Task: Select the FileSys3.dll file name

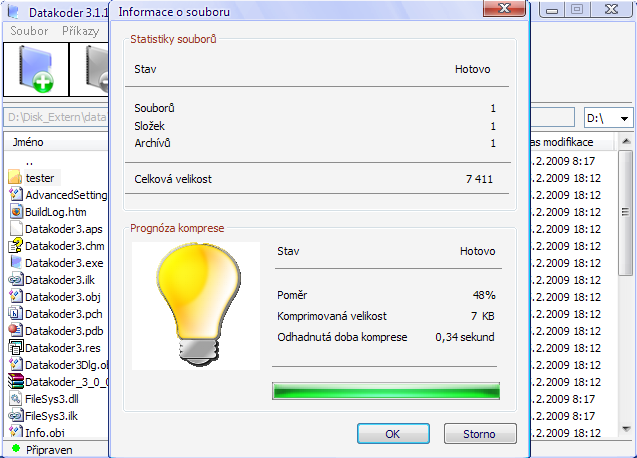Action: [52, 399]
